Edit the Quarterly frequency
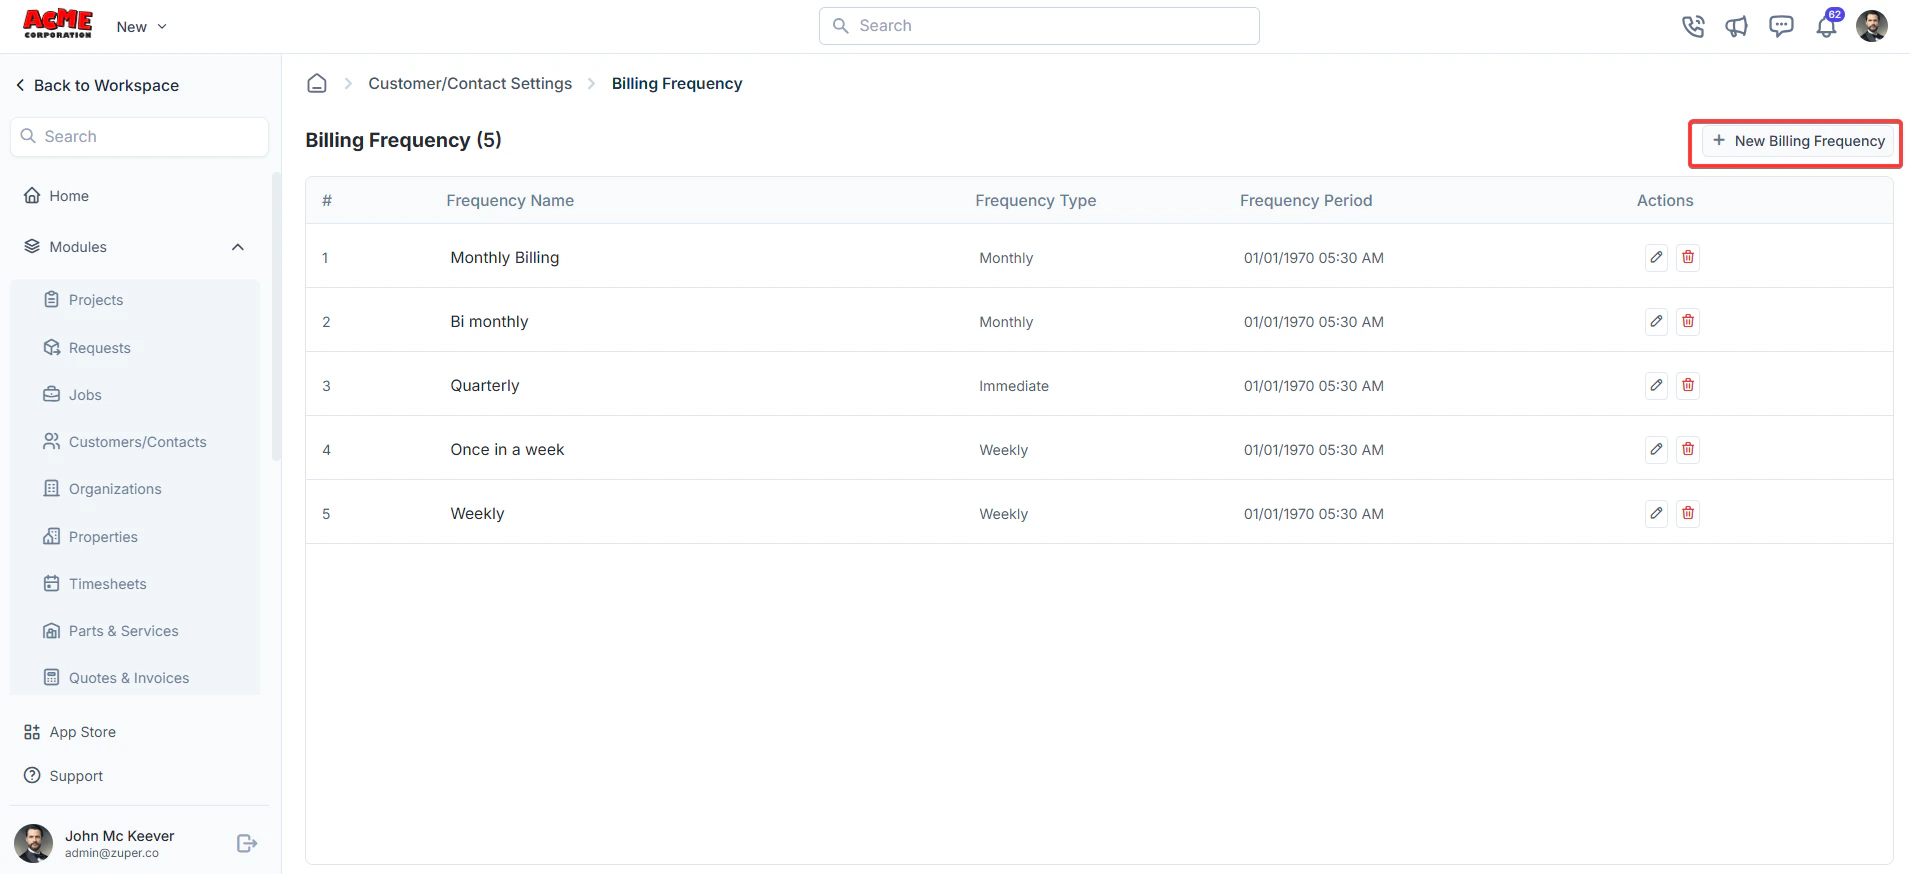The width and height of the screenshot is (1910, 874). click(1656, 385)
